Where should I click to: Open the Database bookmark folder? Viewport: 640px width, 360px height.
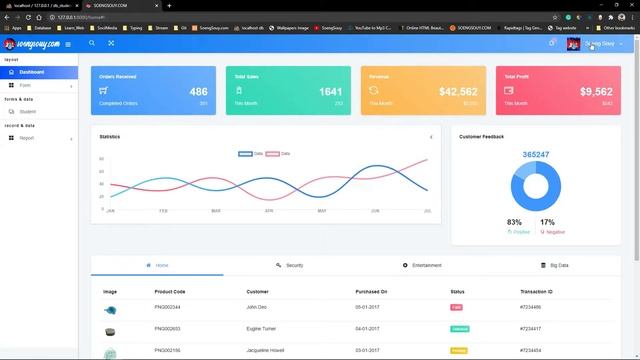(39, 28)
